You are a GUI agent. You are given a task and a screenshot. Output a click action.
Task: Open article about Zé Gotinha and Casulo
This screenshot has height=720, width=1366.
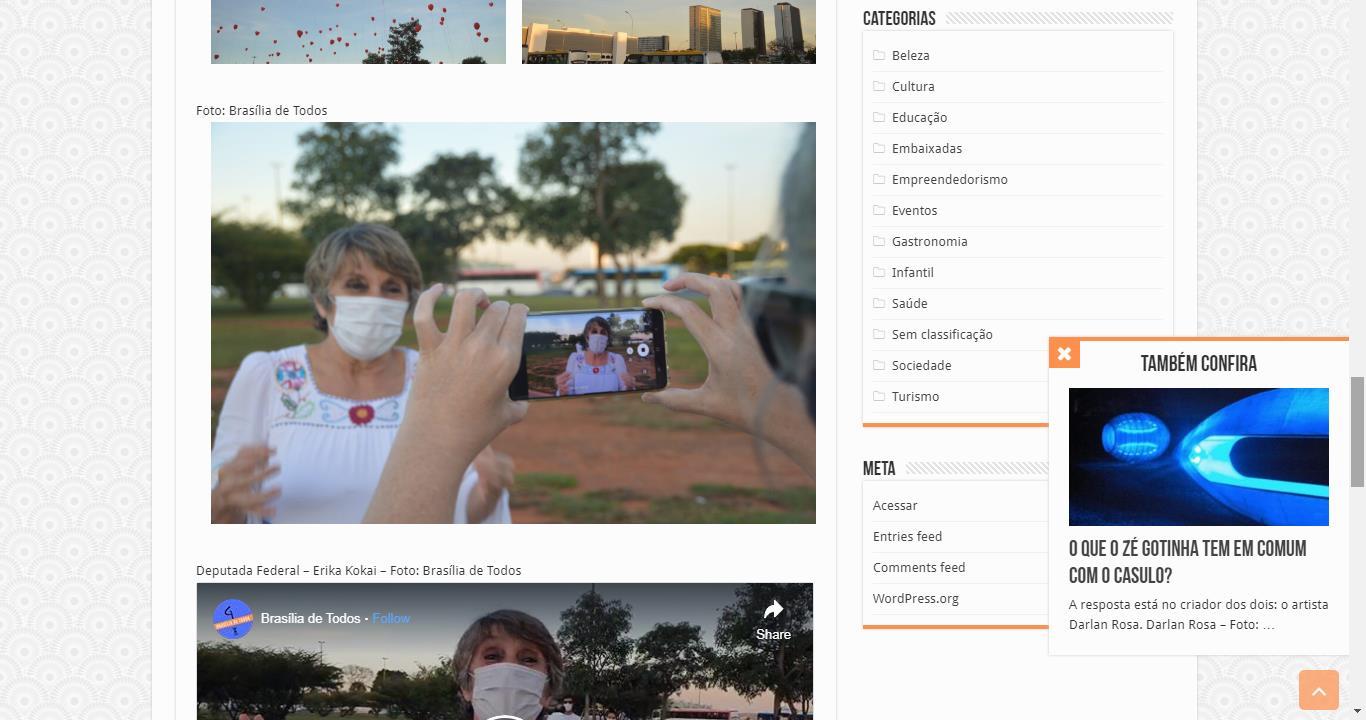click(1187, 562)
